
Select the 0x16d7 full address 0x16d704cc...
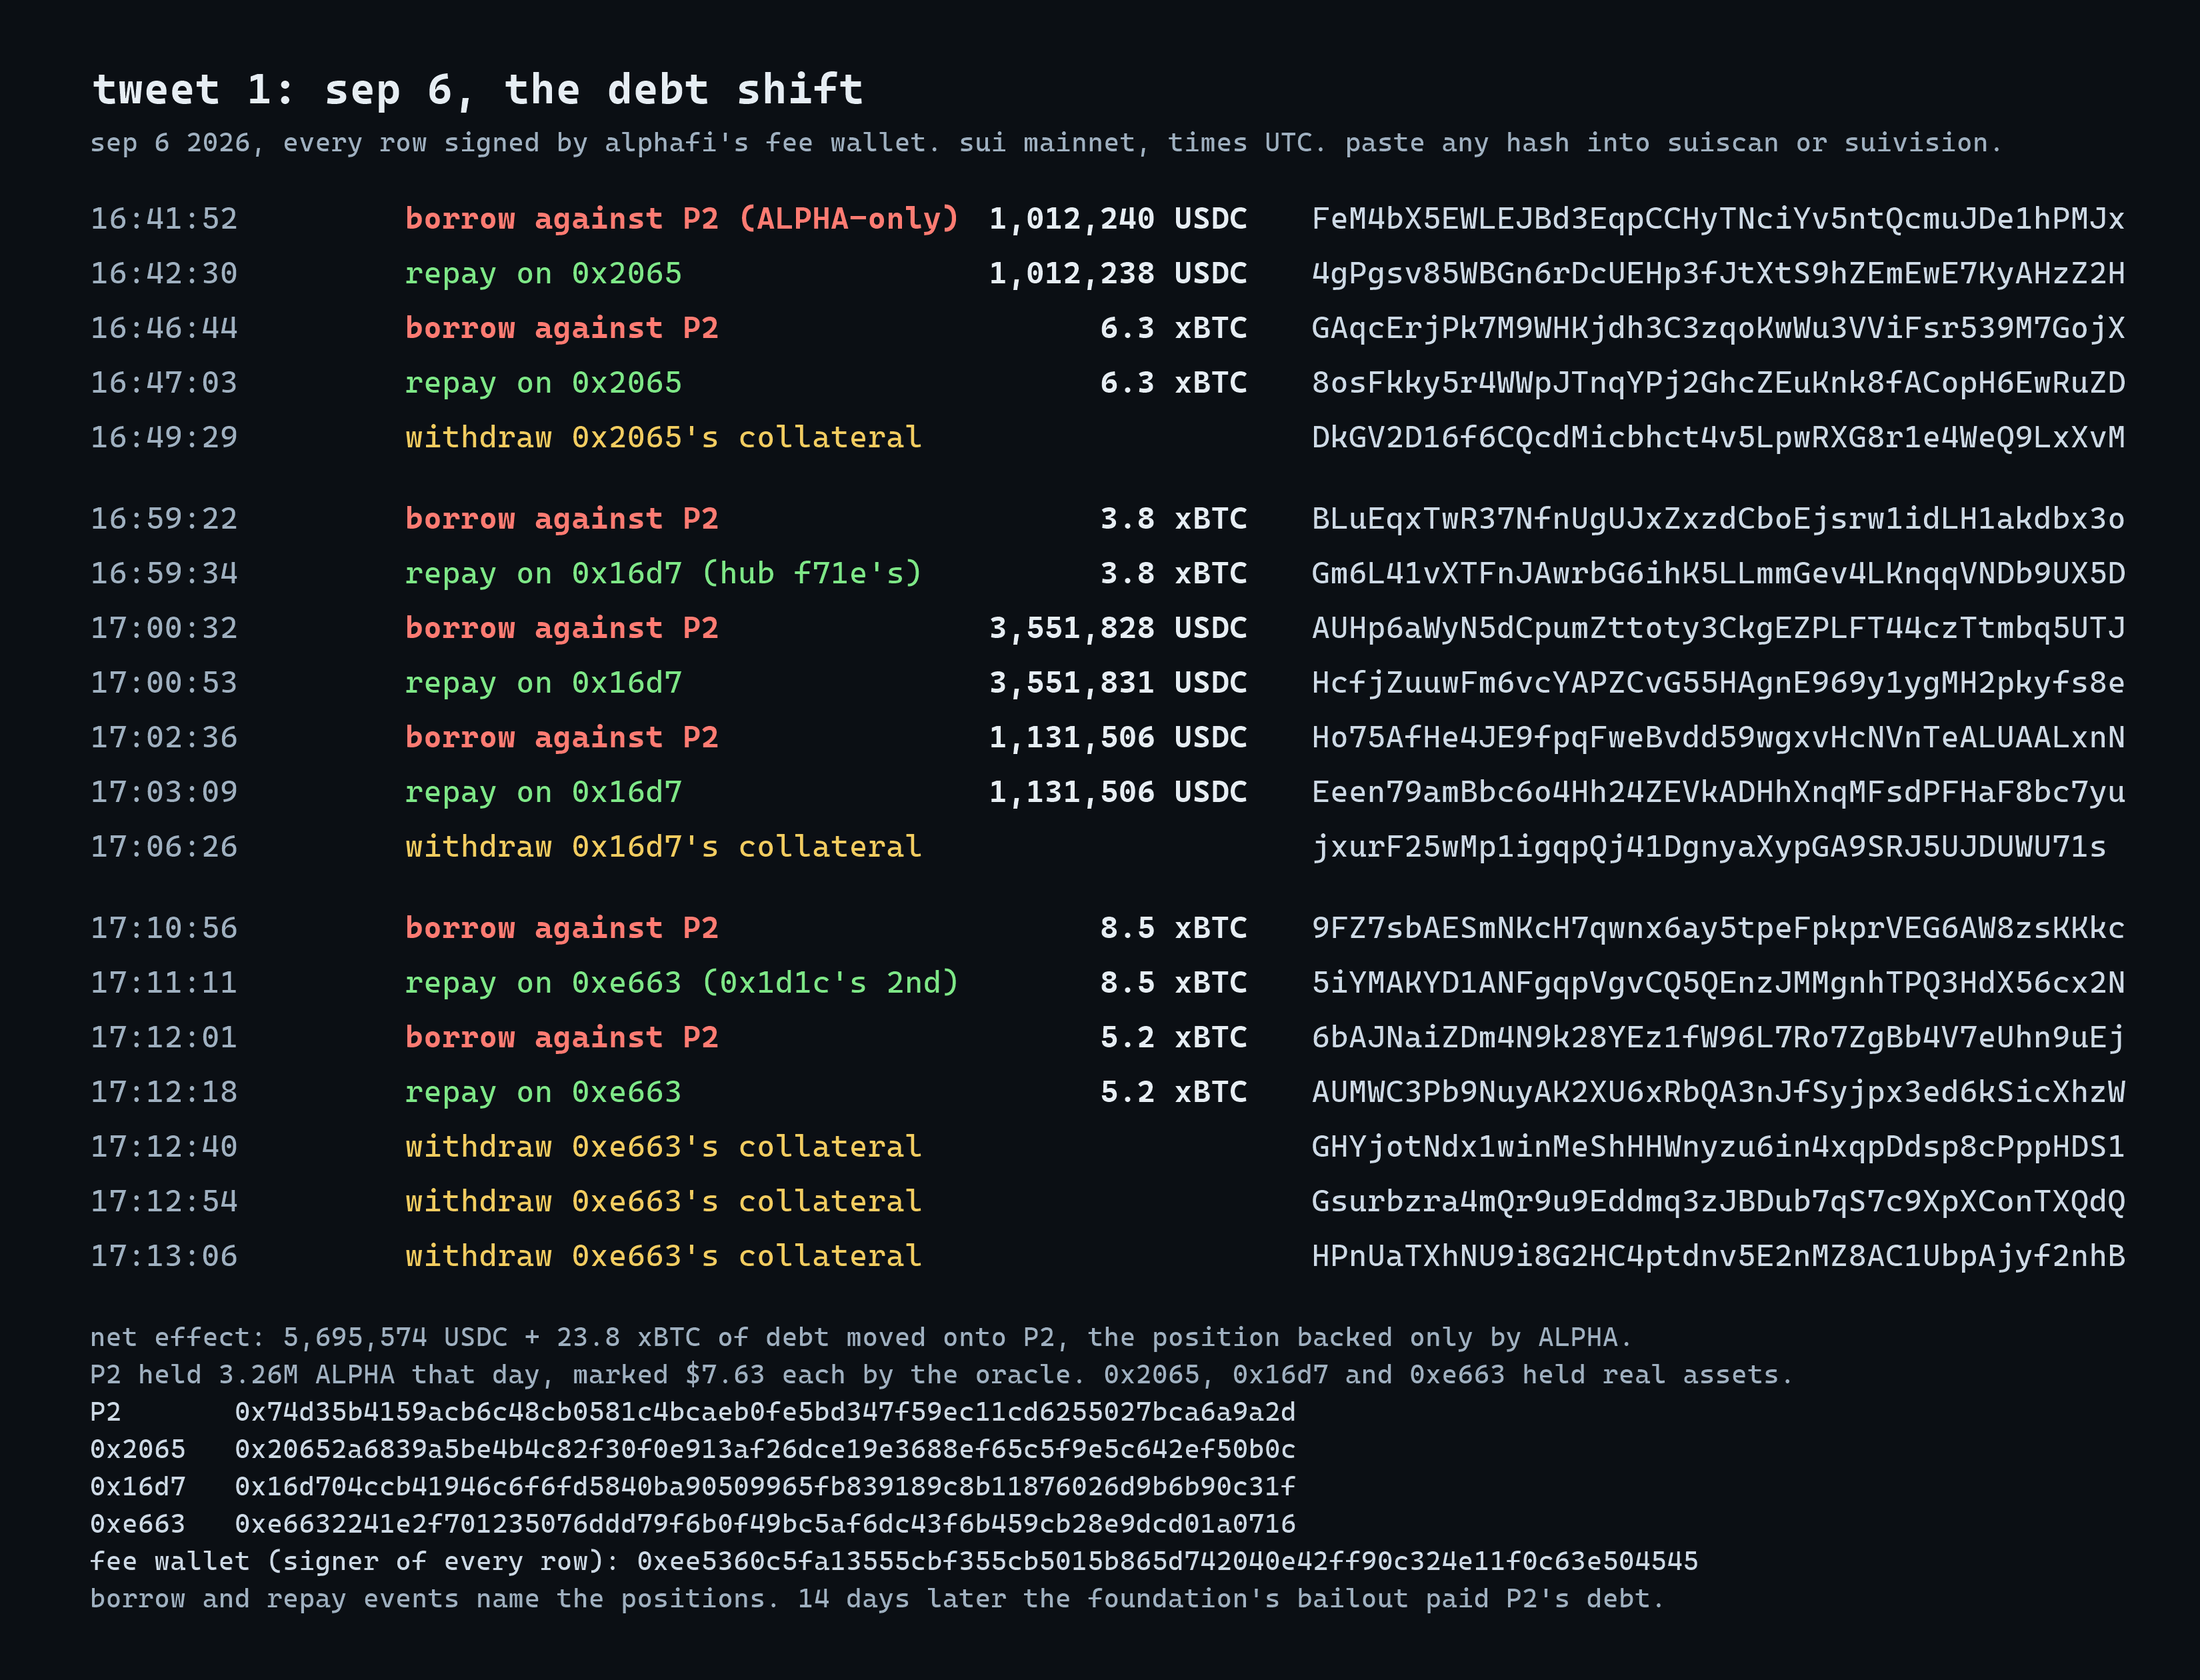point(765,1487)
